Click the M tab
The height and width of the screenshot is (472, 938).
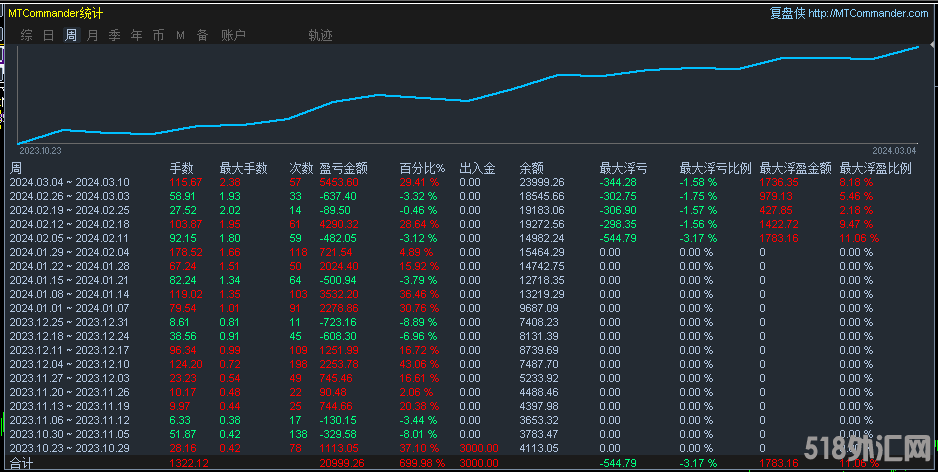tap(181, 35)
